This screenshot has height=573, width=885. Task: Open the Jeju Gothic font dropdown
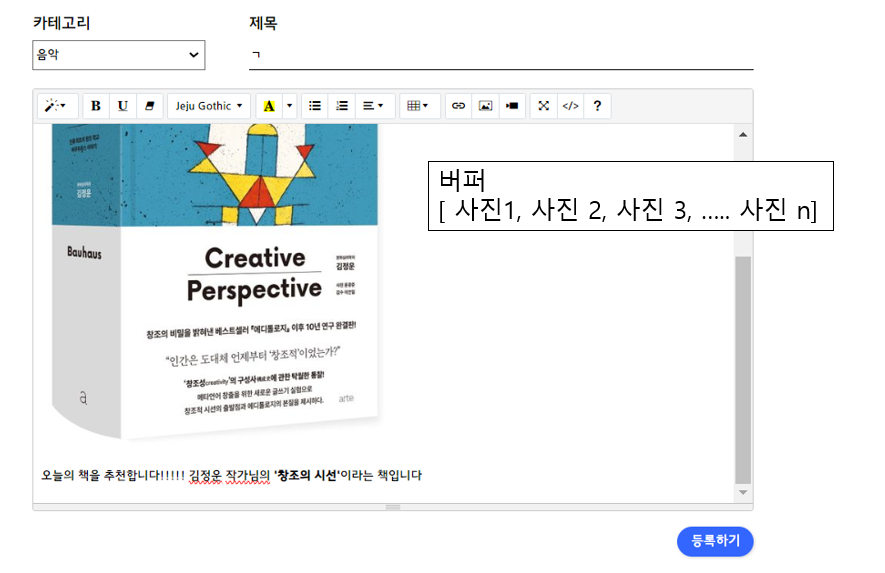pyautogui.click(x=209, y=106)
